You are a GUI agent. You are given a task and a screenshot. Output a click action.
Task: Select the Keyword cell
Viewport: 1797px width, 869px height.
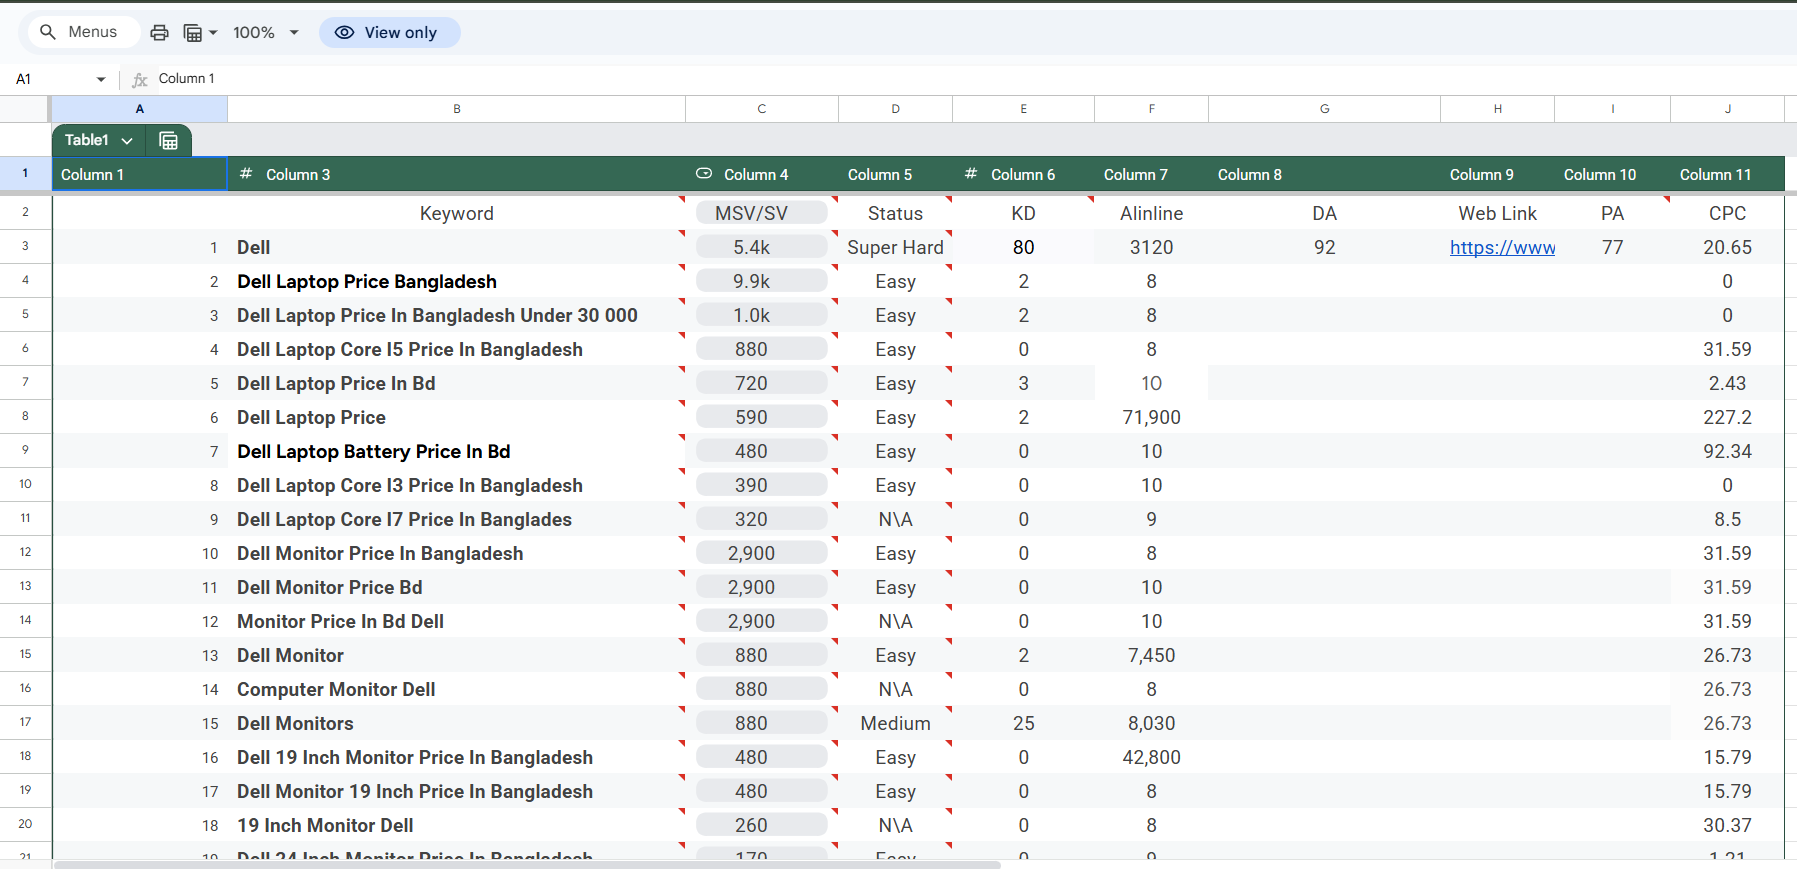(x=457, y=213)
